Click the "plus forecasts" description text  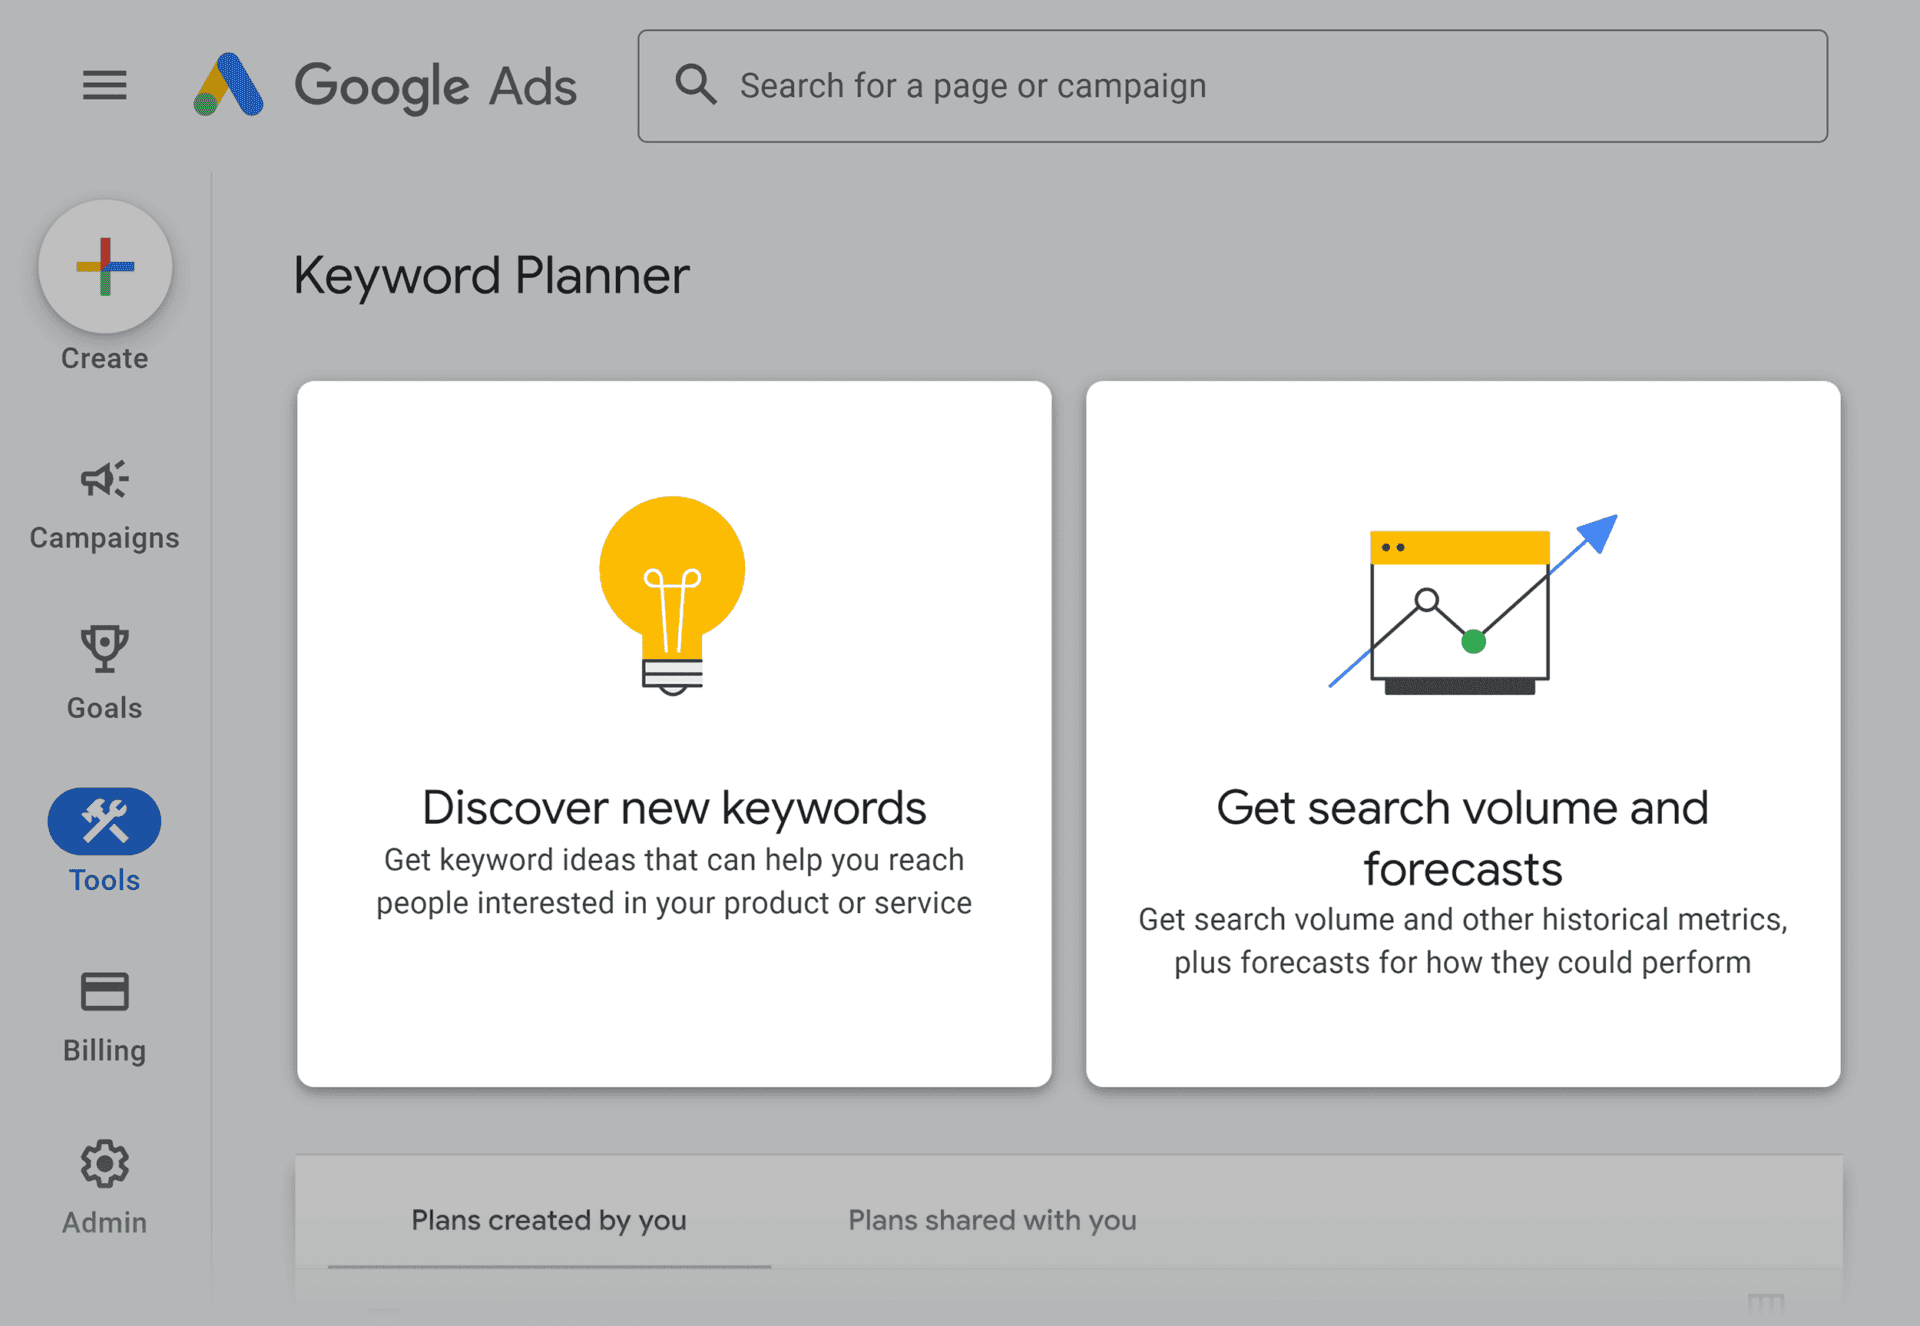(1462, 962)
